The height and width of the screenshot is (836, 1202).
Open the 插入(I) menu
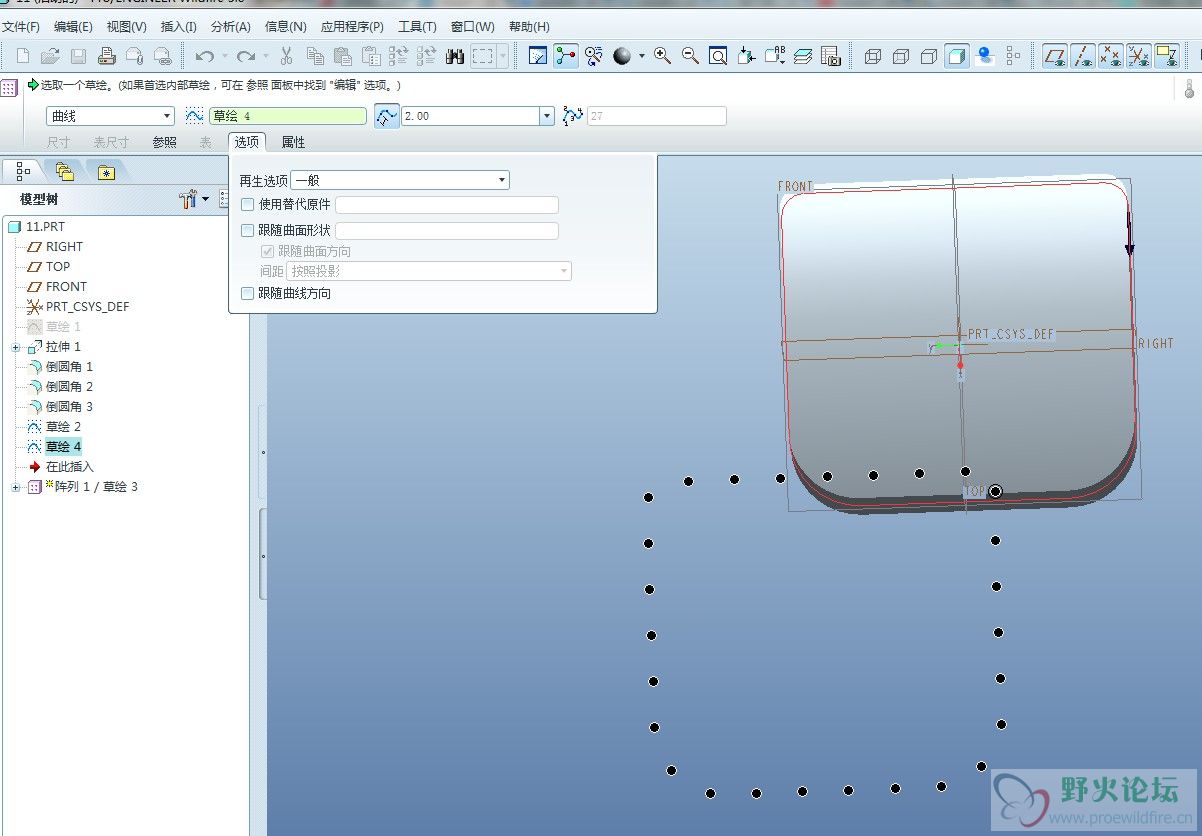179,27
